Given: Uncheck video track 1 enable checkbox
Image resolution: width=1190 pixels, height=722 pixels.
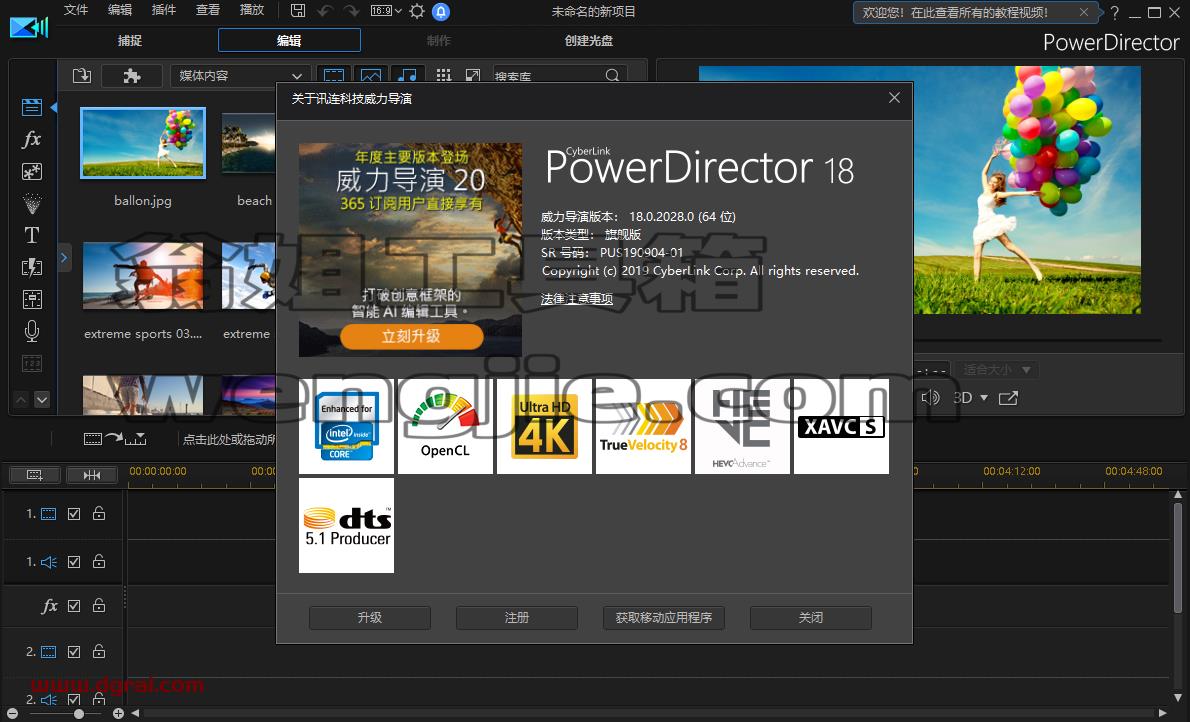Looking at the screenshot, I should pos(74,514).
